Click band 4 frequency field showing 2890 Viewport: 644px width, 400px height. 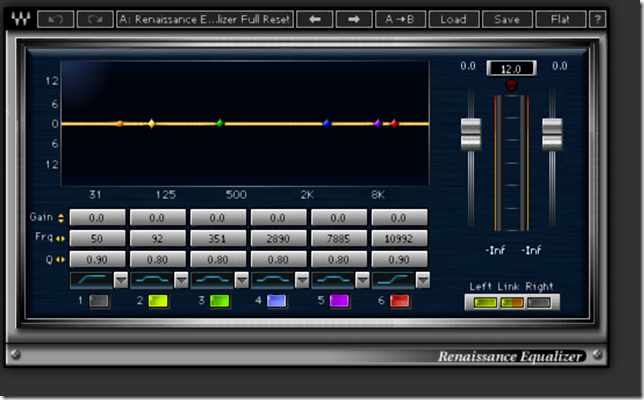(x=278, y=238)
